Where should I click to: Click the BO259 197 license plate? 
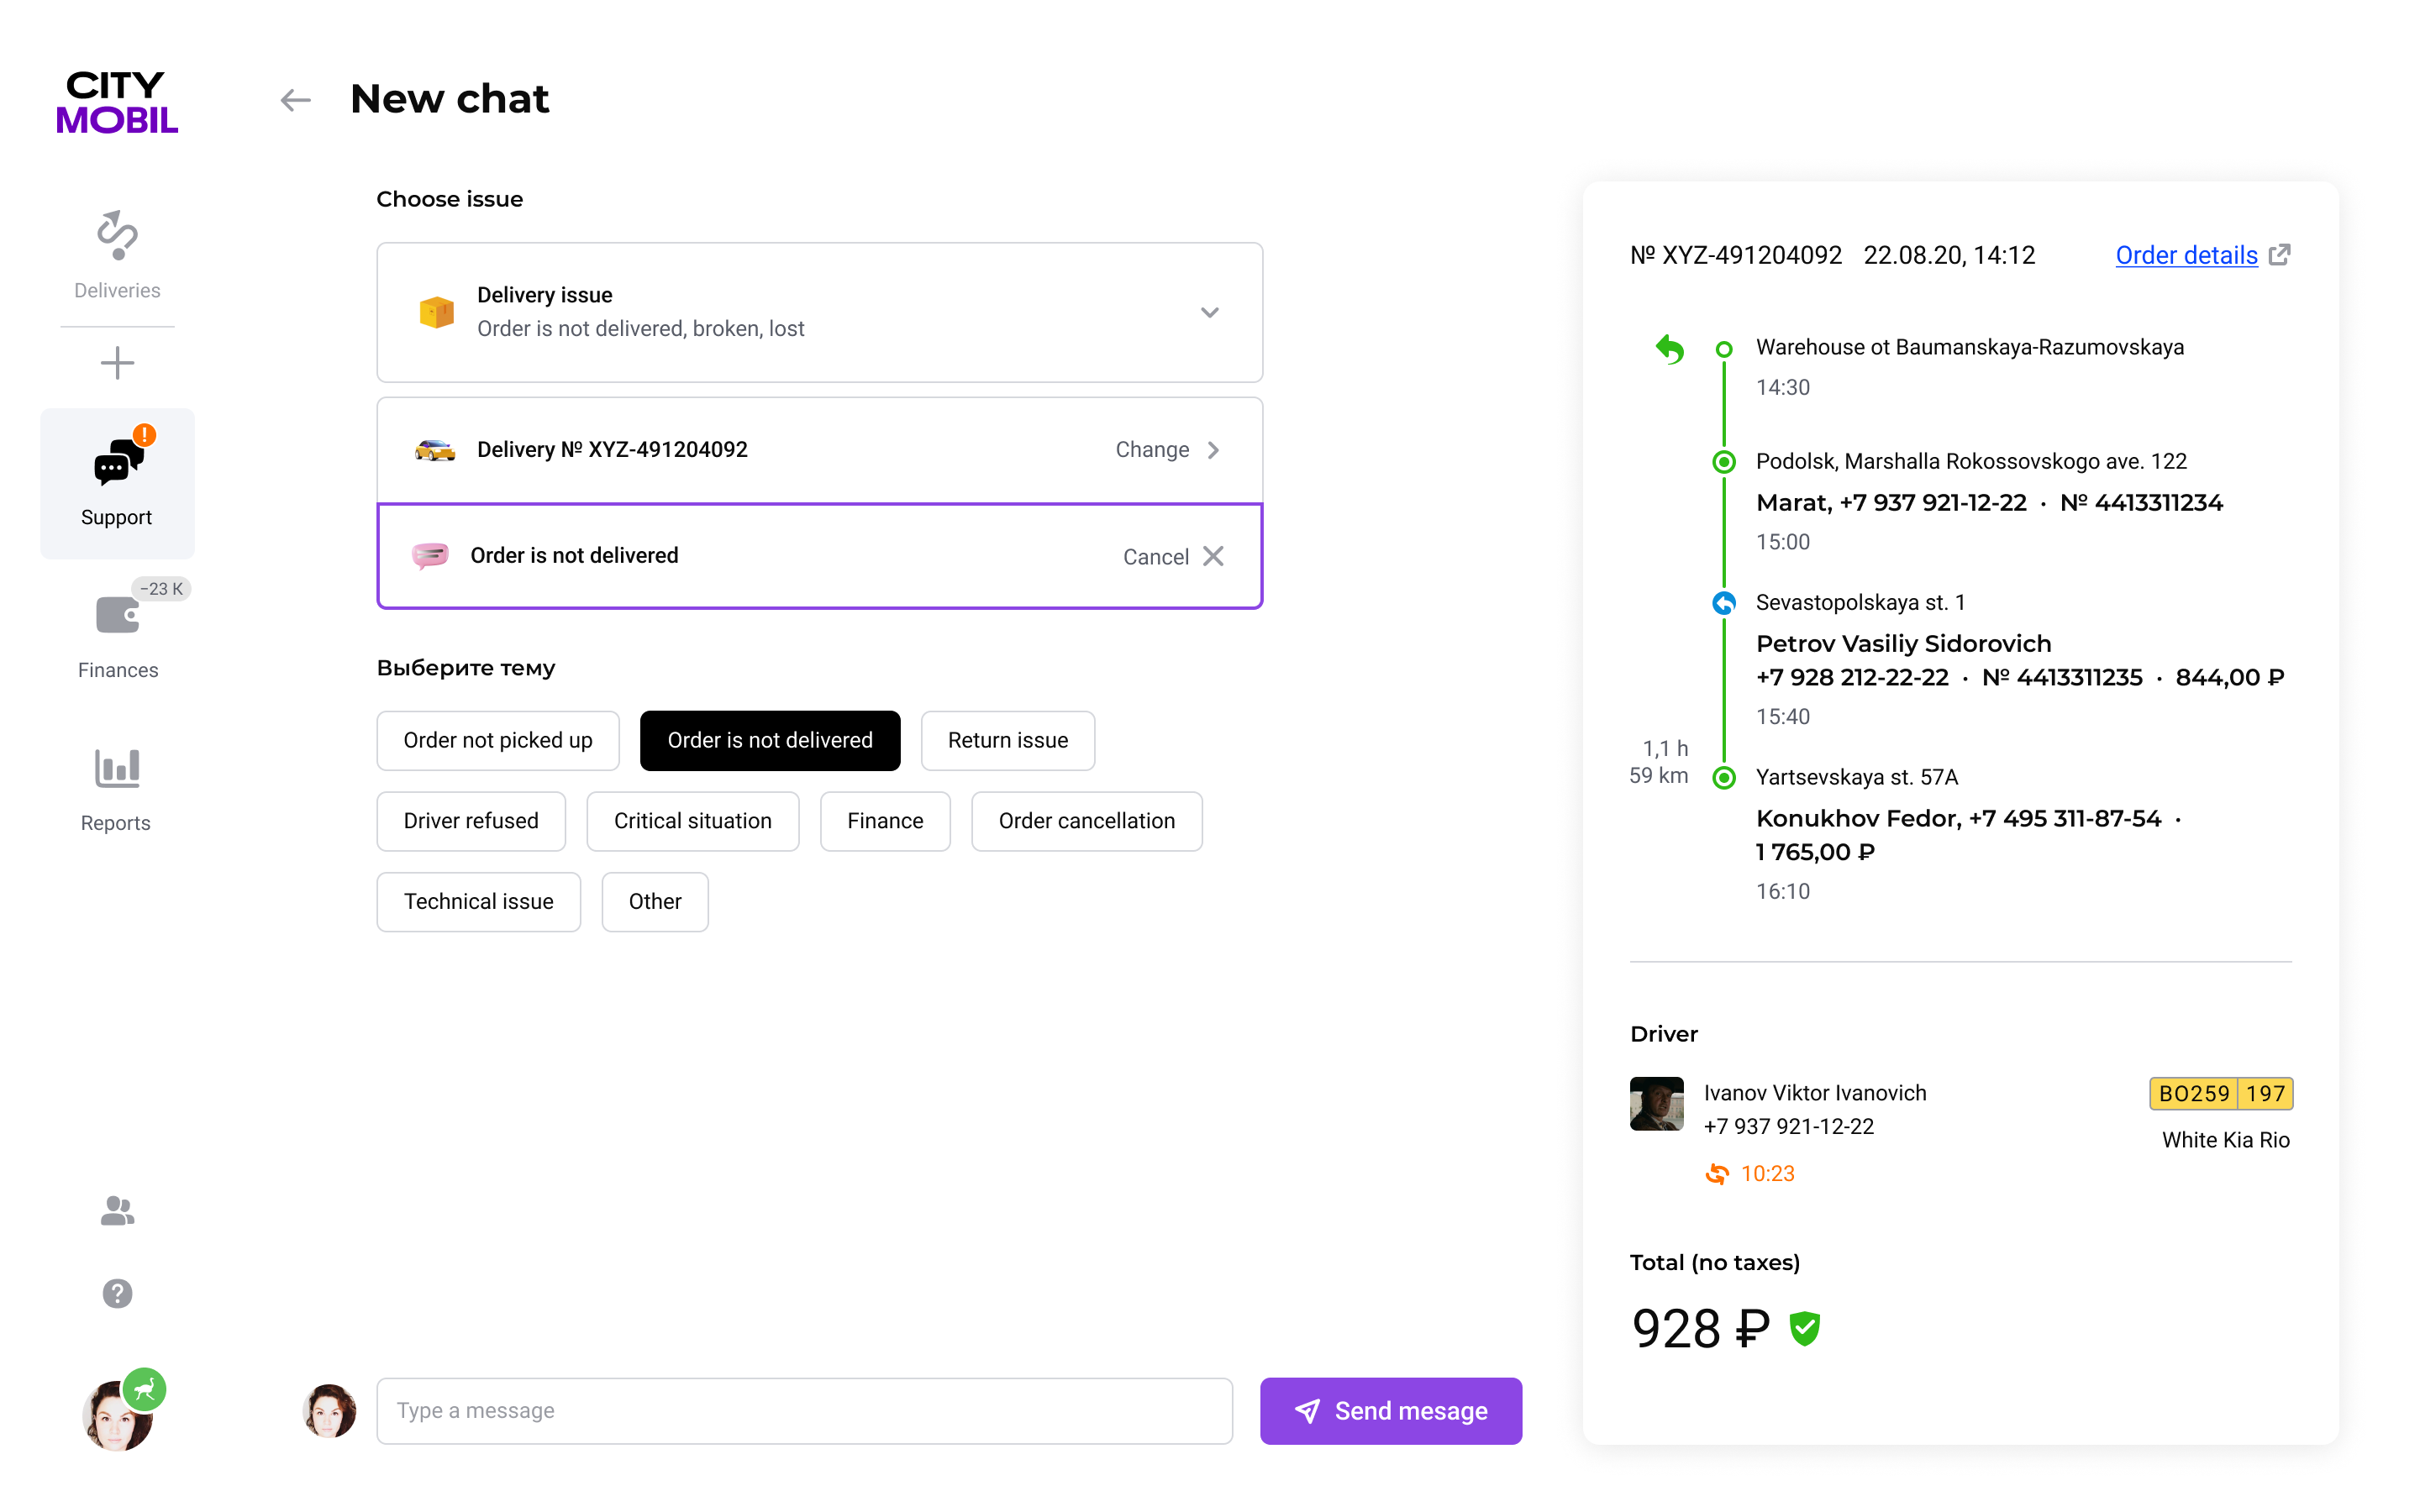(x=2221, y=1094)
